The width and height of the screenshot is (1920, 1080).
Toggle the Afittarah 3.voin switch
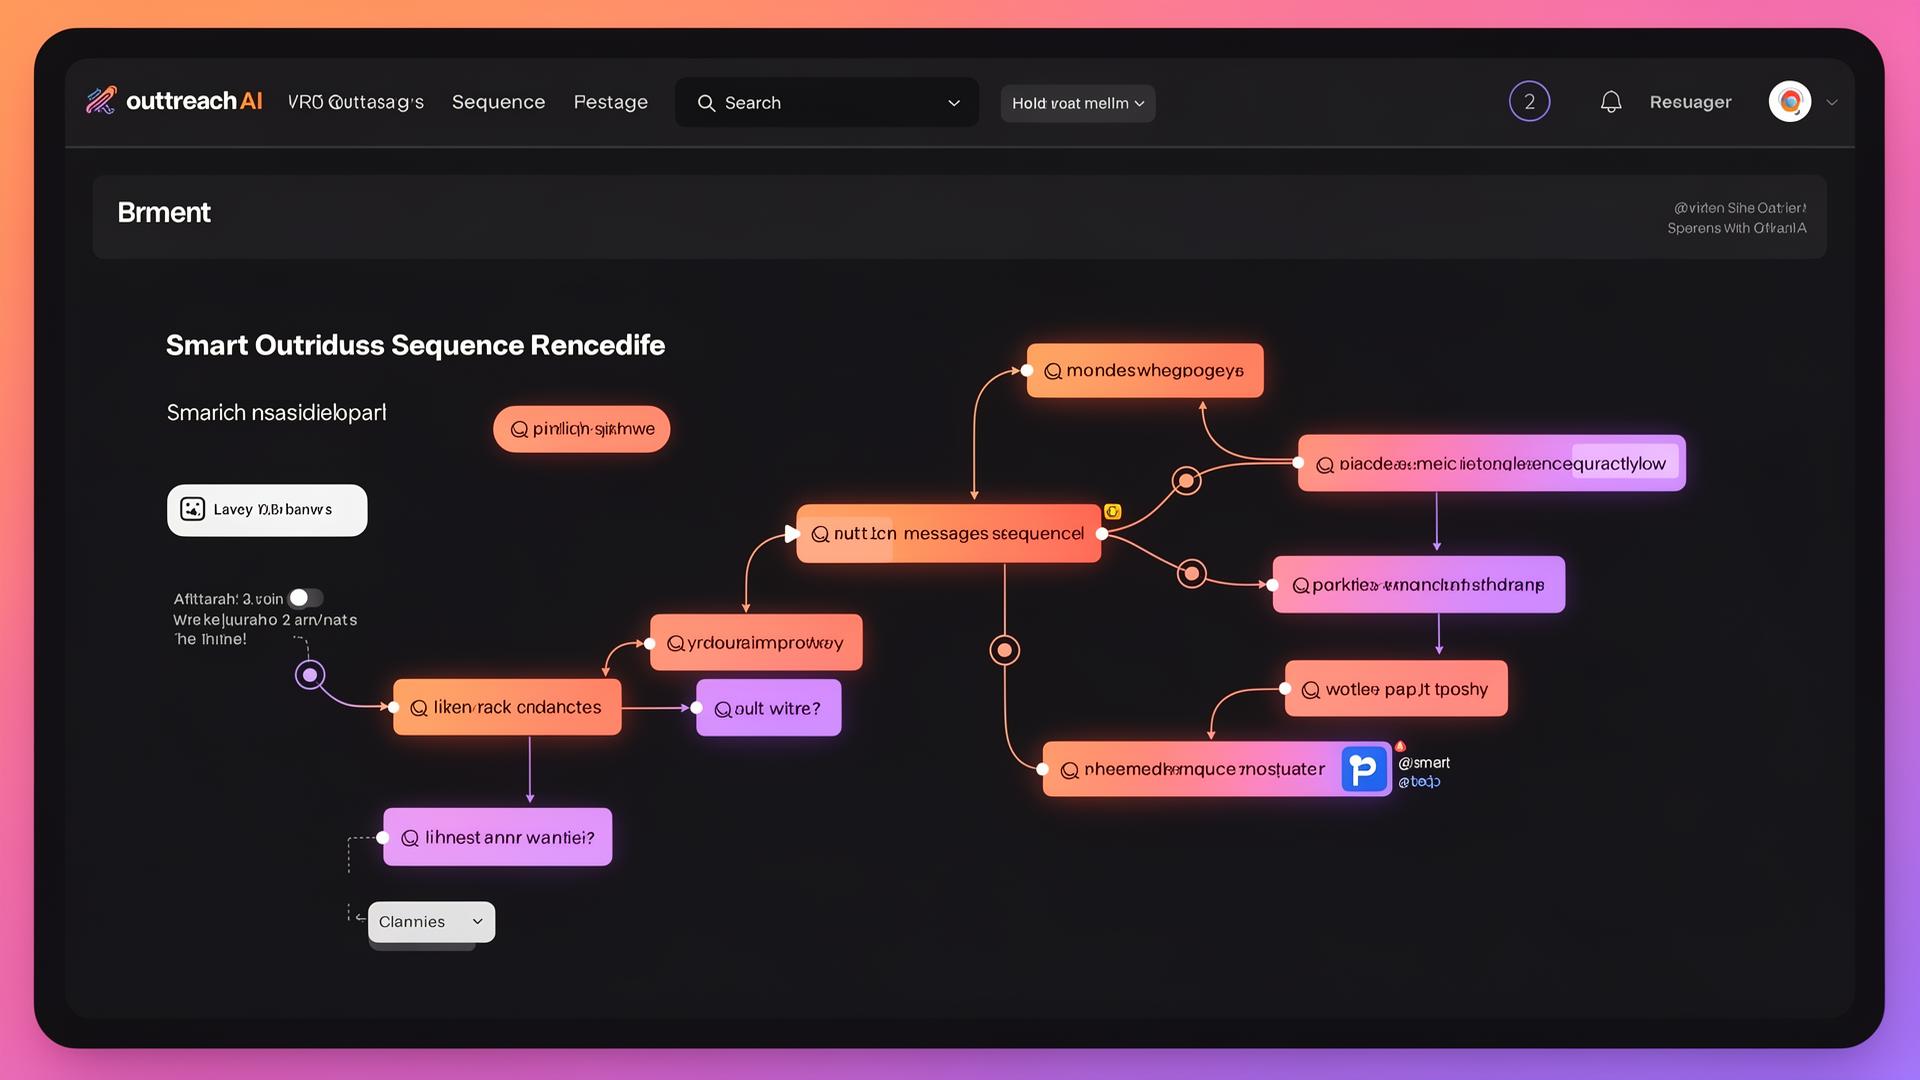click(306, 598)
